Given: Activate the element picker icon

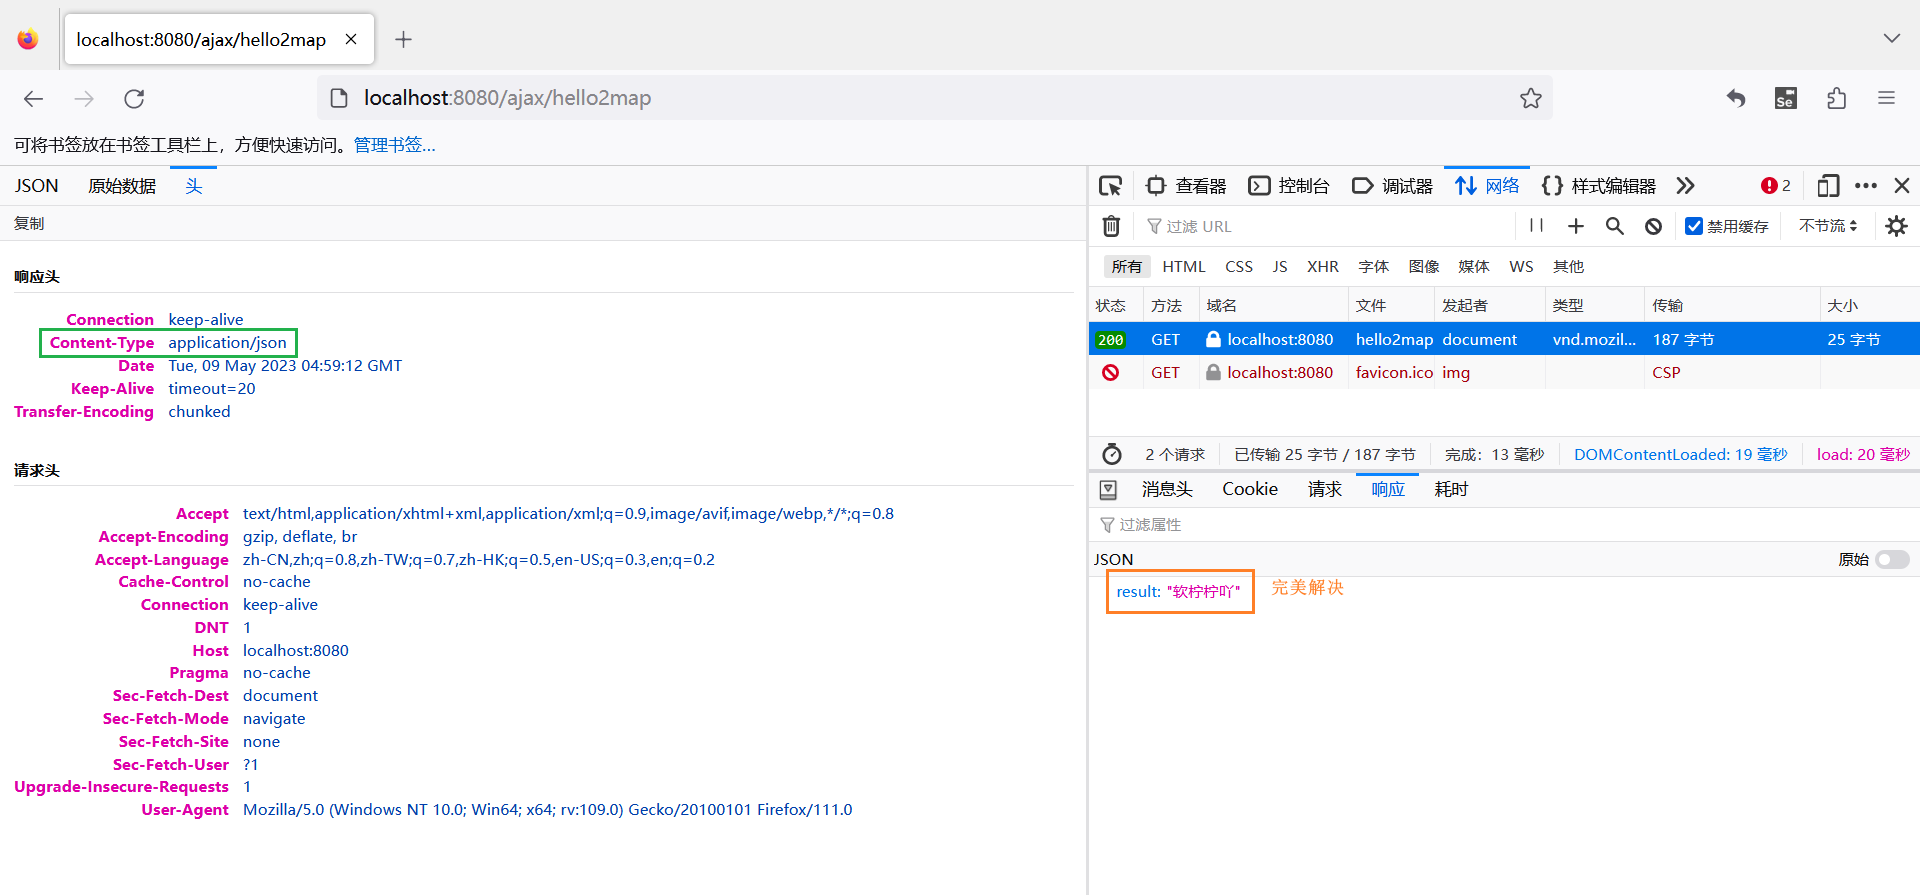Looking at the screenshot, I should coord(1110,186).
